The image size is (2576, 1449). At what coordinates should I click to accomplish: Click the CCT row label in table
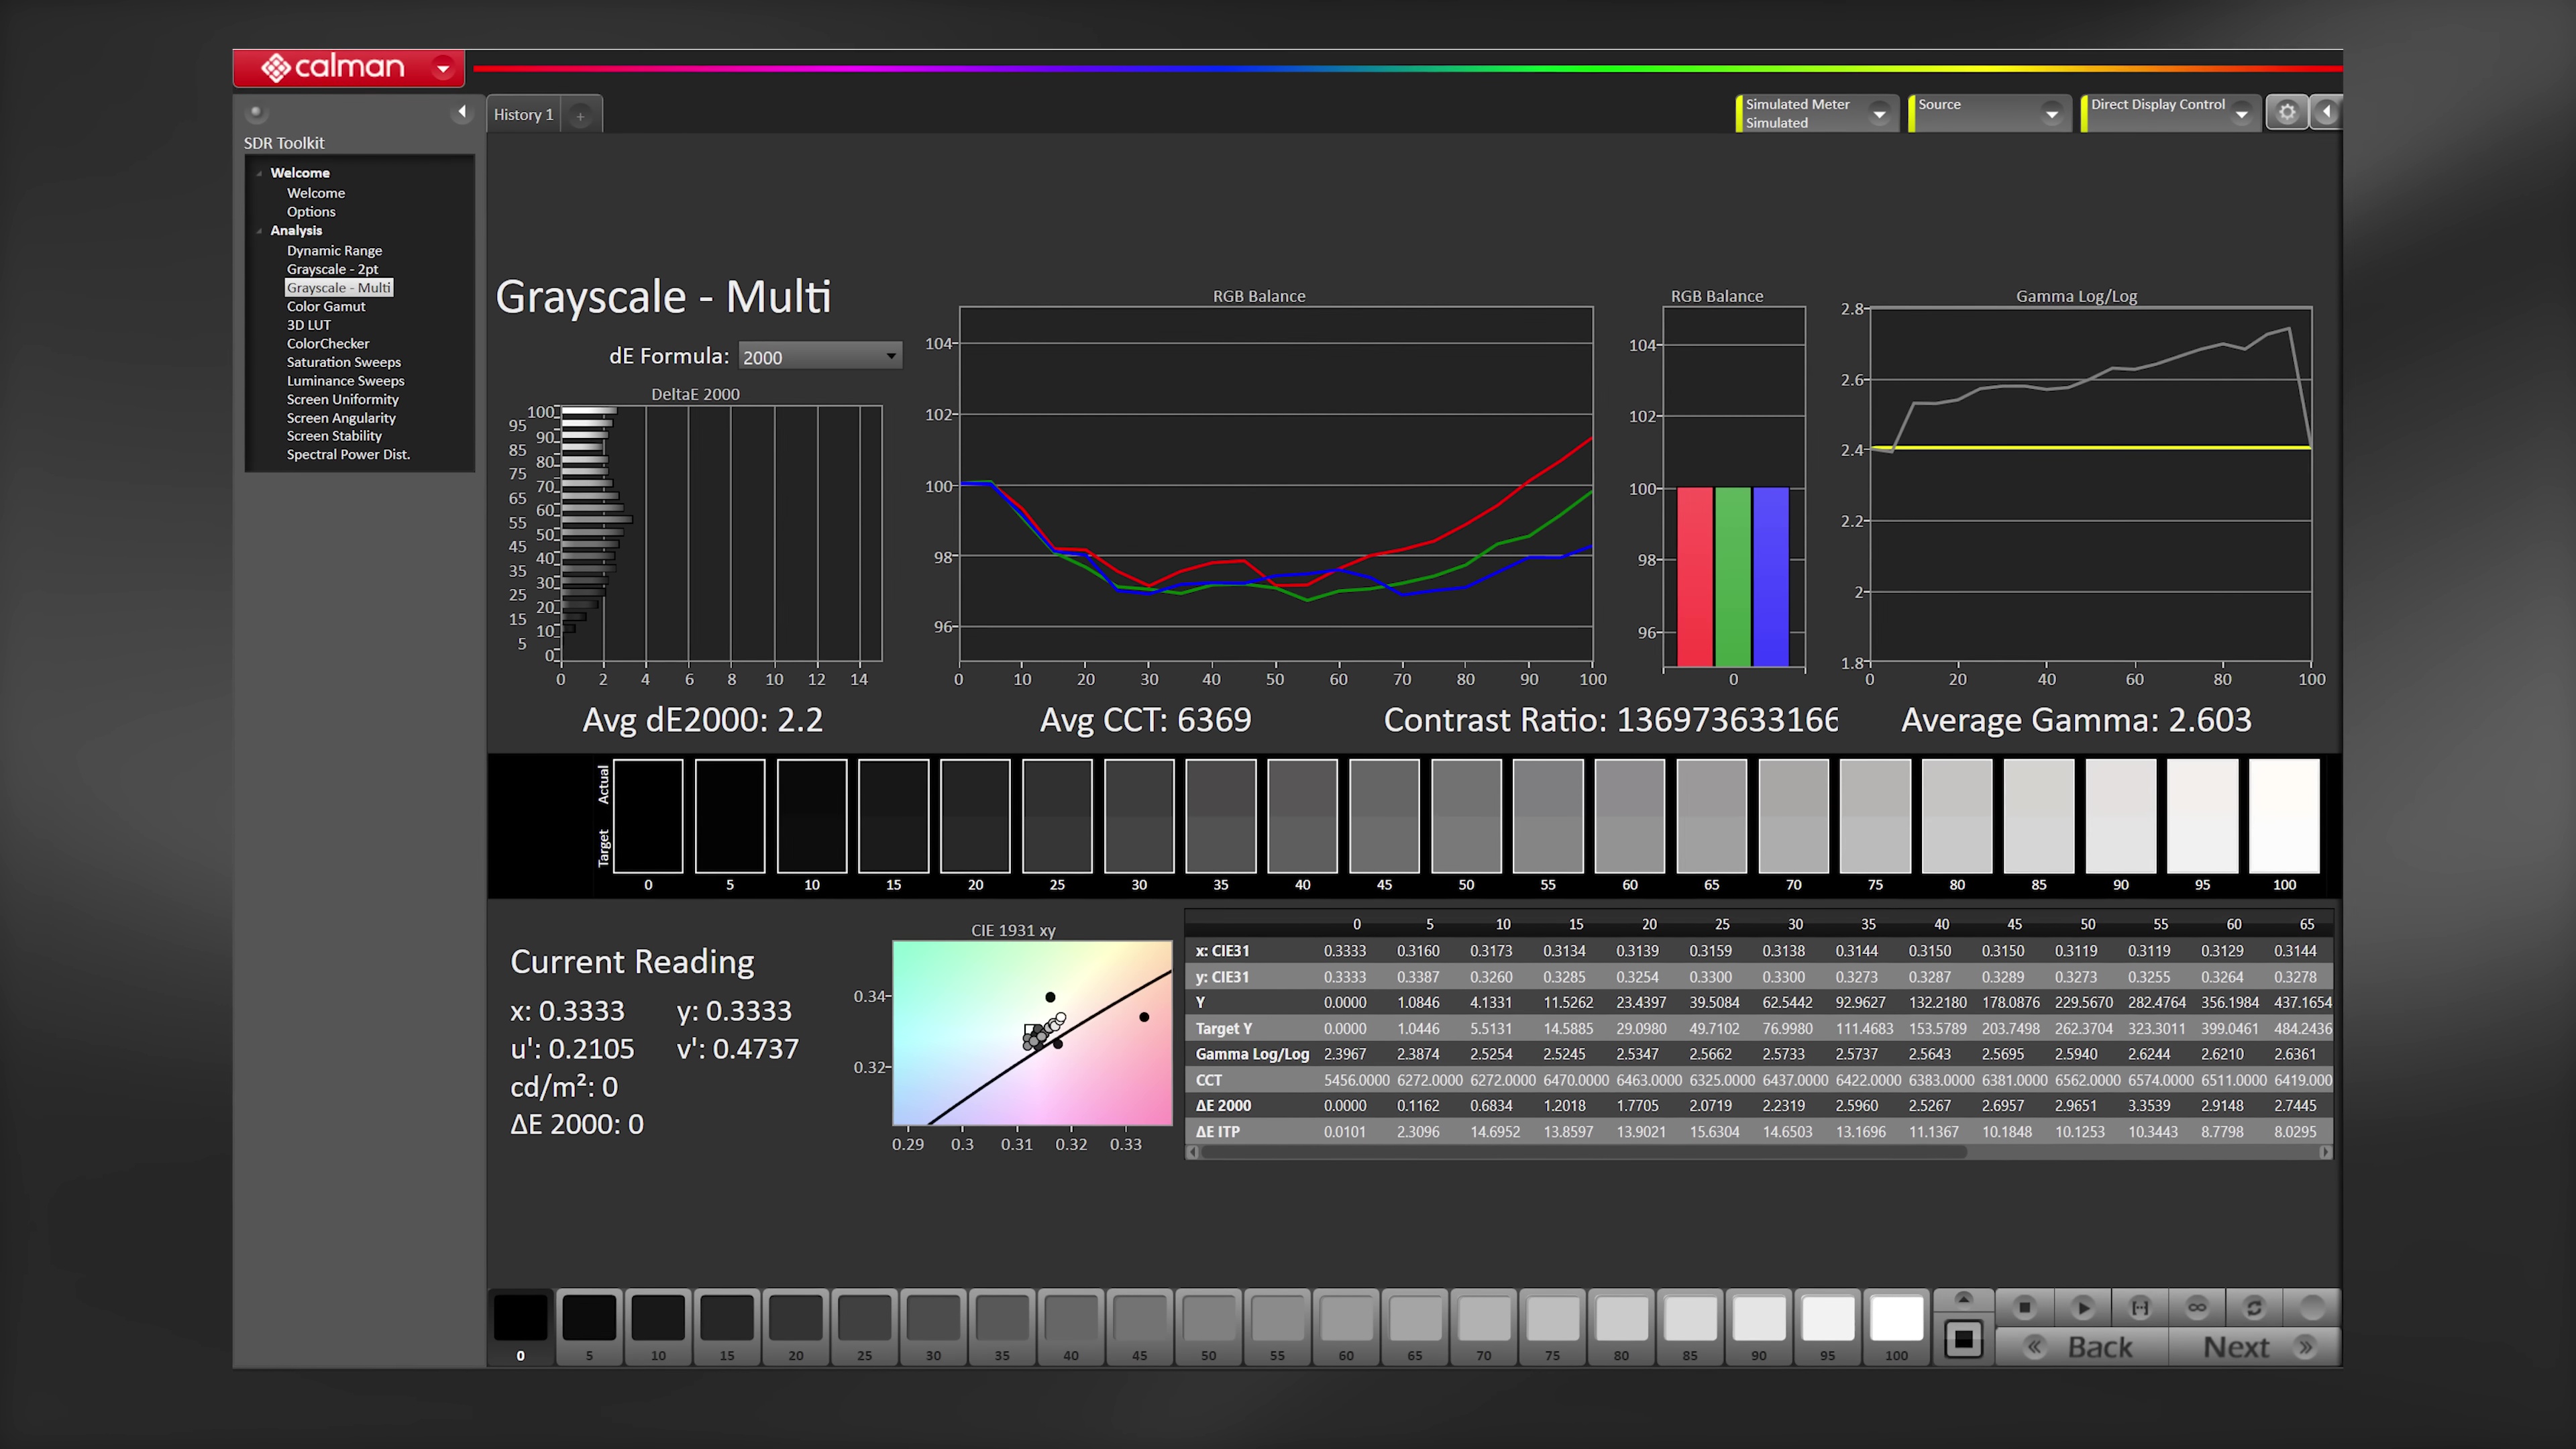1208,1080
